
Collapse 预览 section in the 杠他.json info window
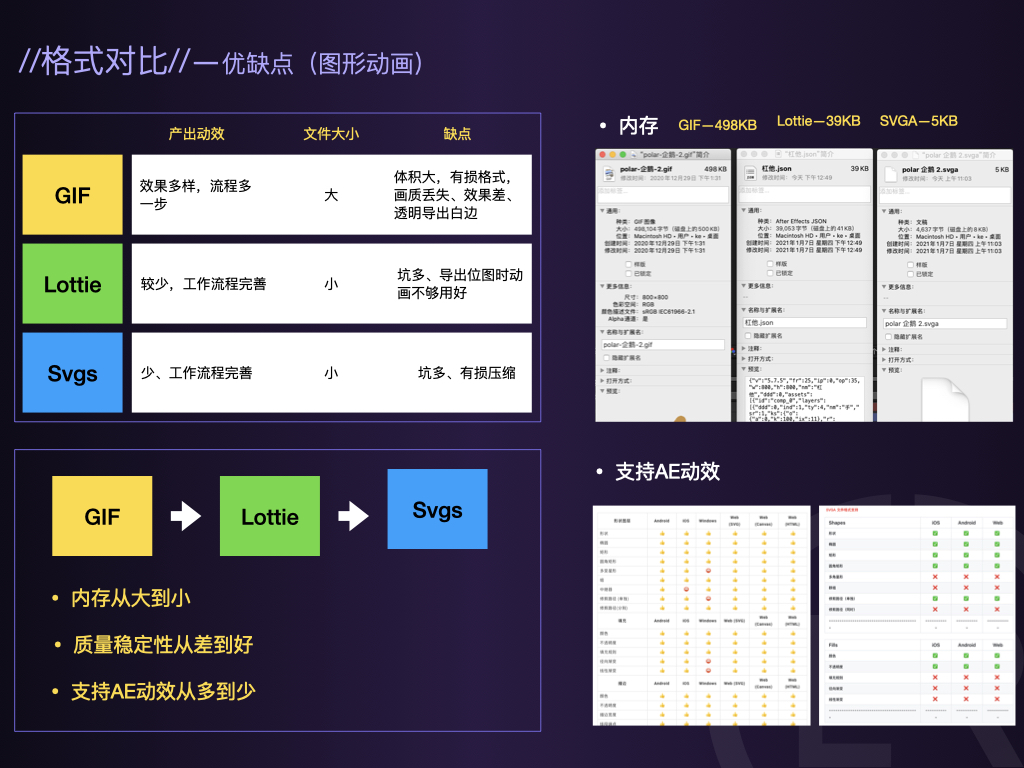[743, 369]
